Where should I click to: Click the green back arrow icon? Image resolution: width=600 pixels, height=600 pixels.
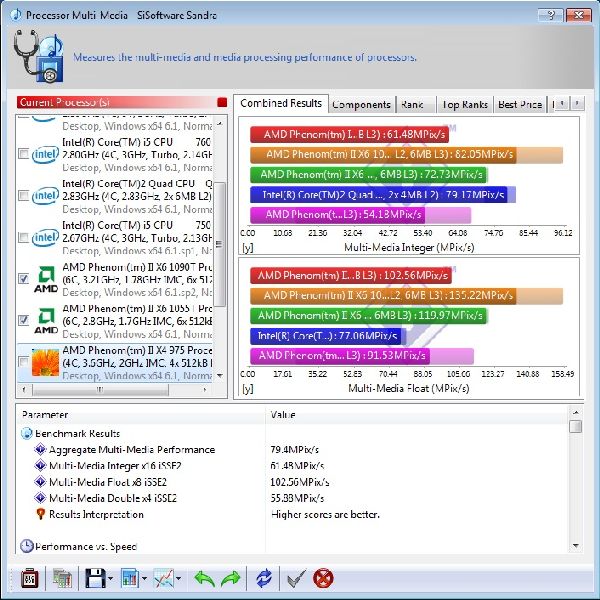click(204, 578)
